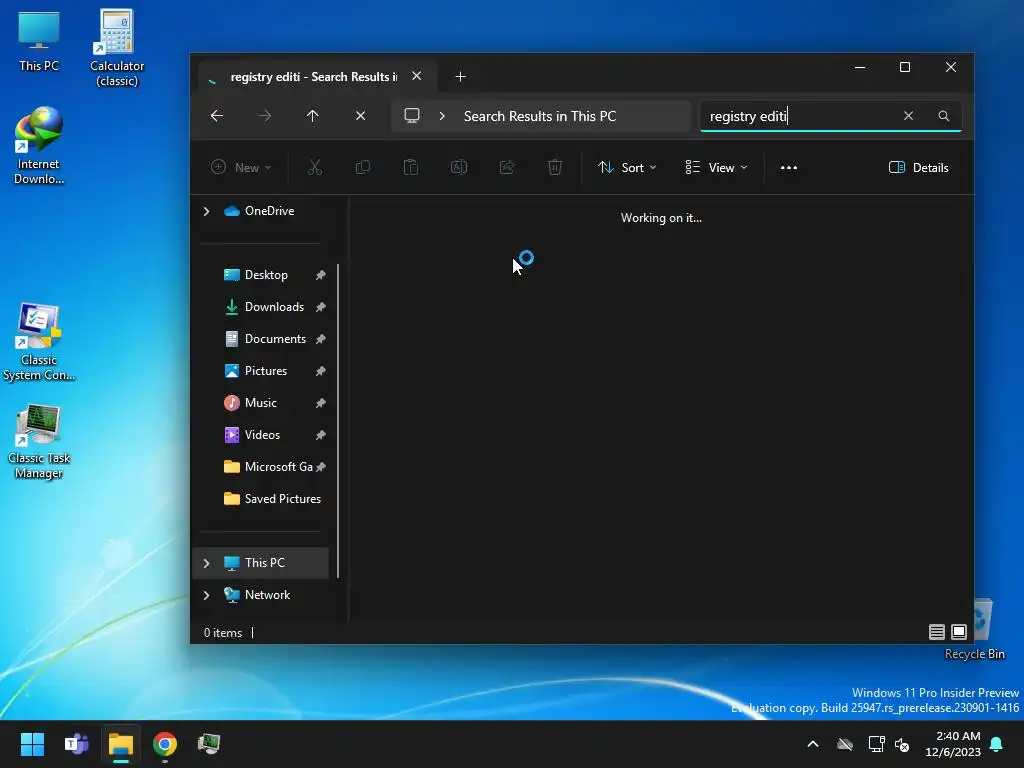Click the PC icon in address bar
Screen dimensions: 1024x768
(411, 116)
